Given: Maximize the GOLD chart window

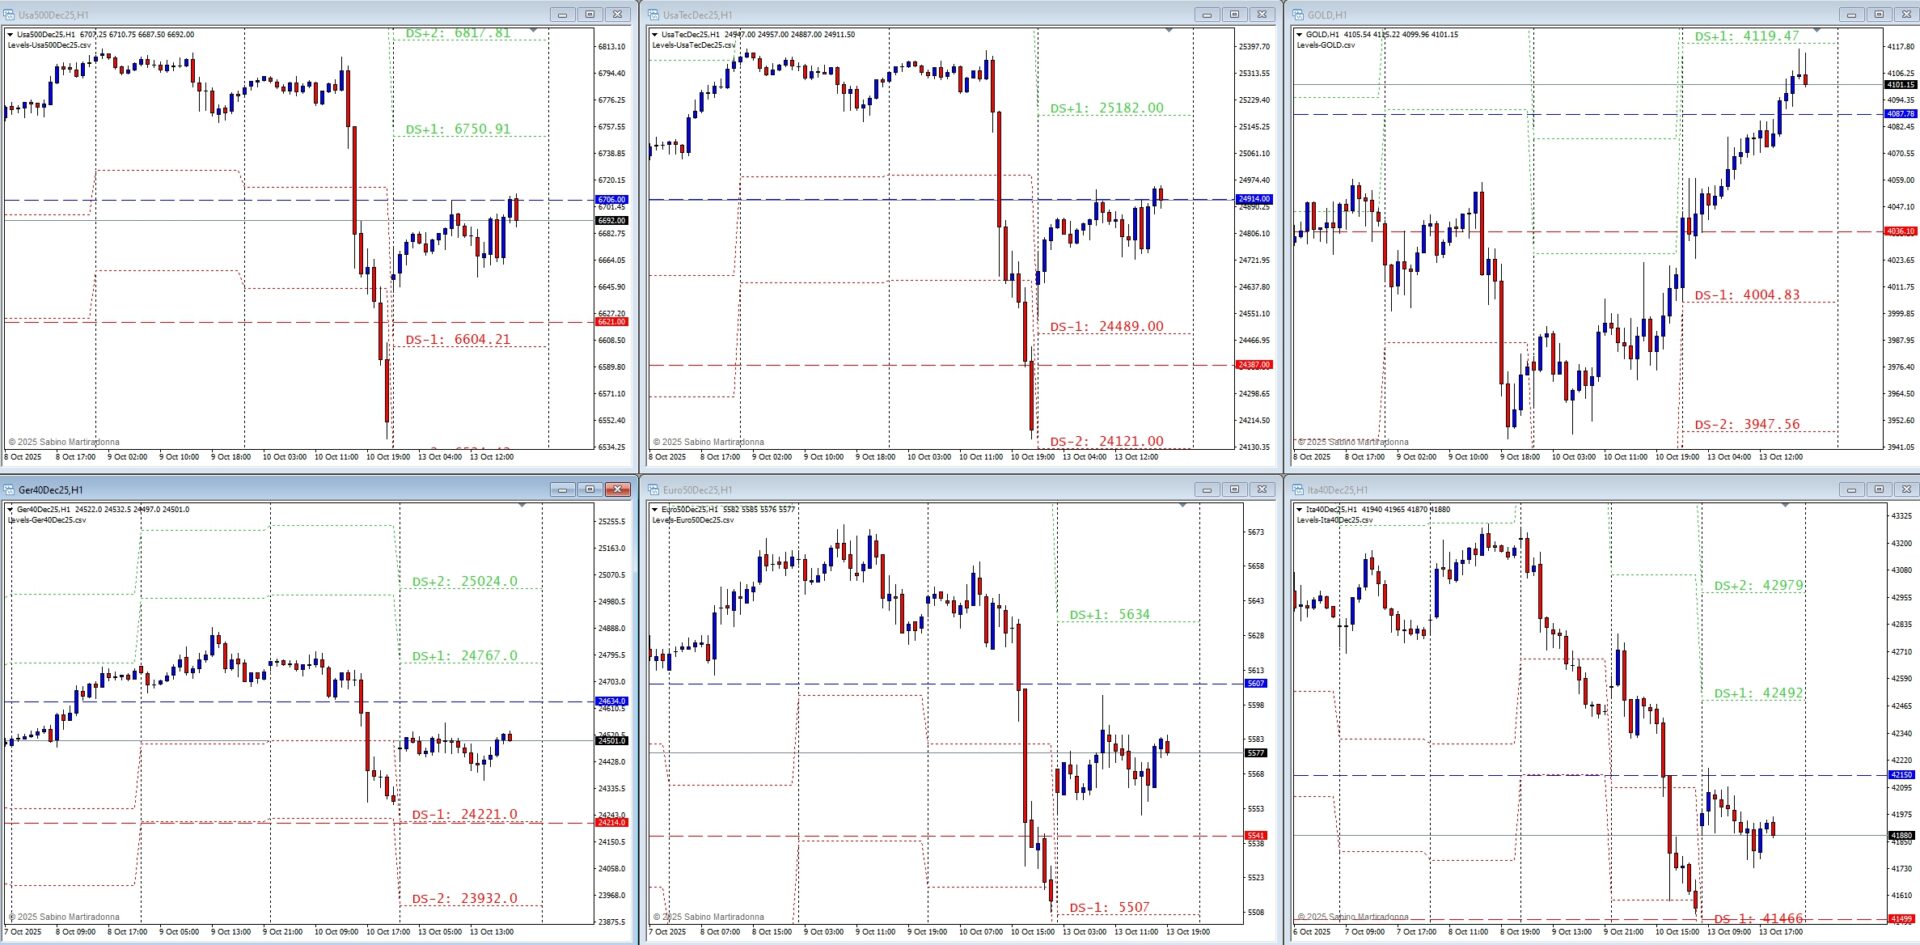Looking at the screenshot, I should tap(1879, 15).
